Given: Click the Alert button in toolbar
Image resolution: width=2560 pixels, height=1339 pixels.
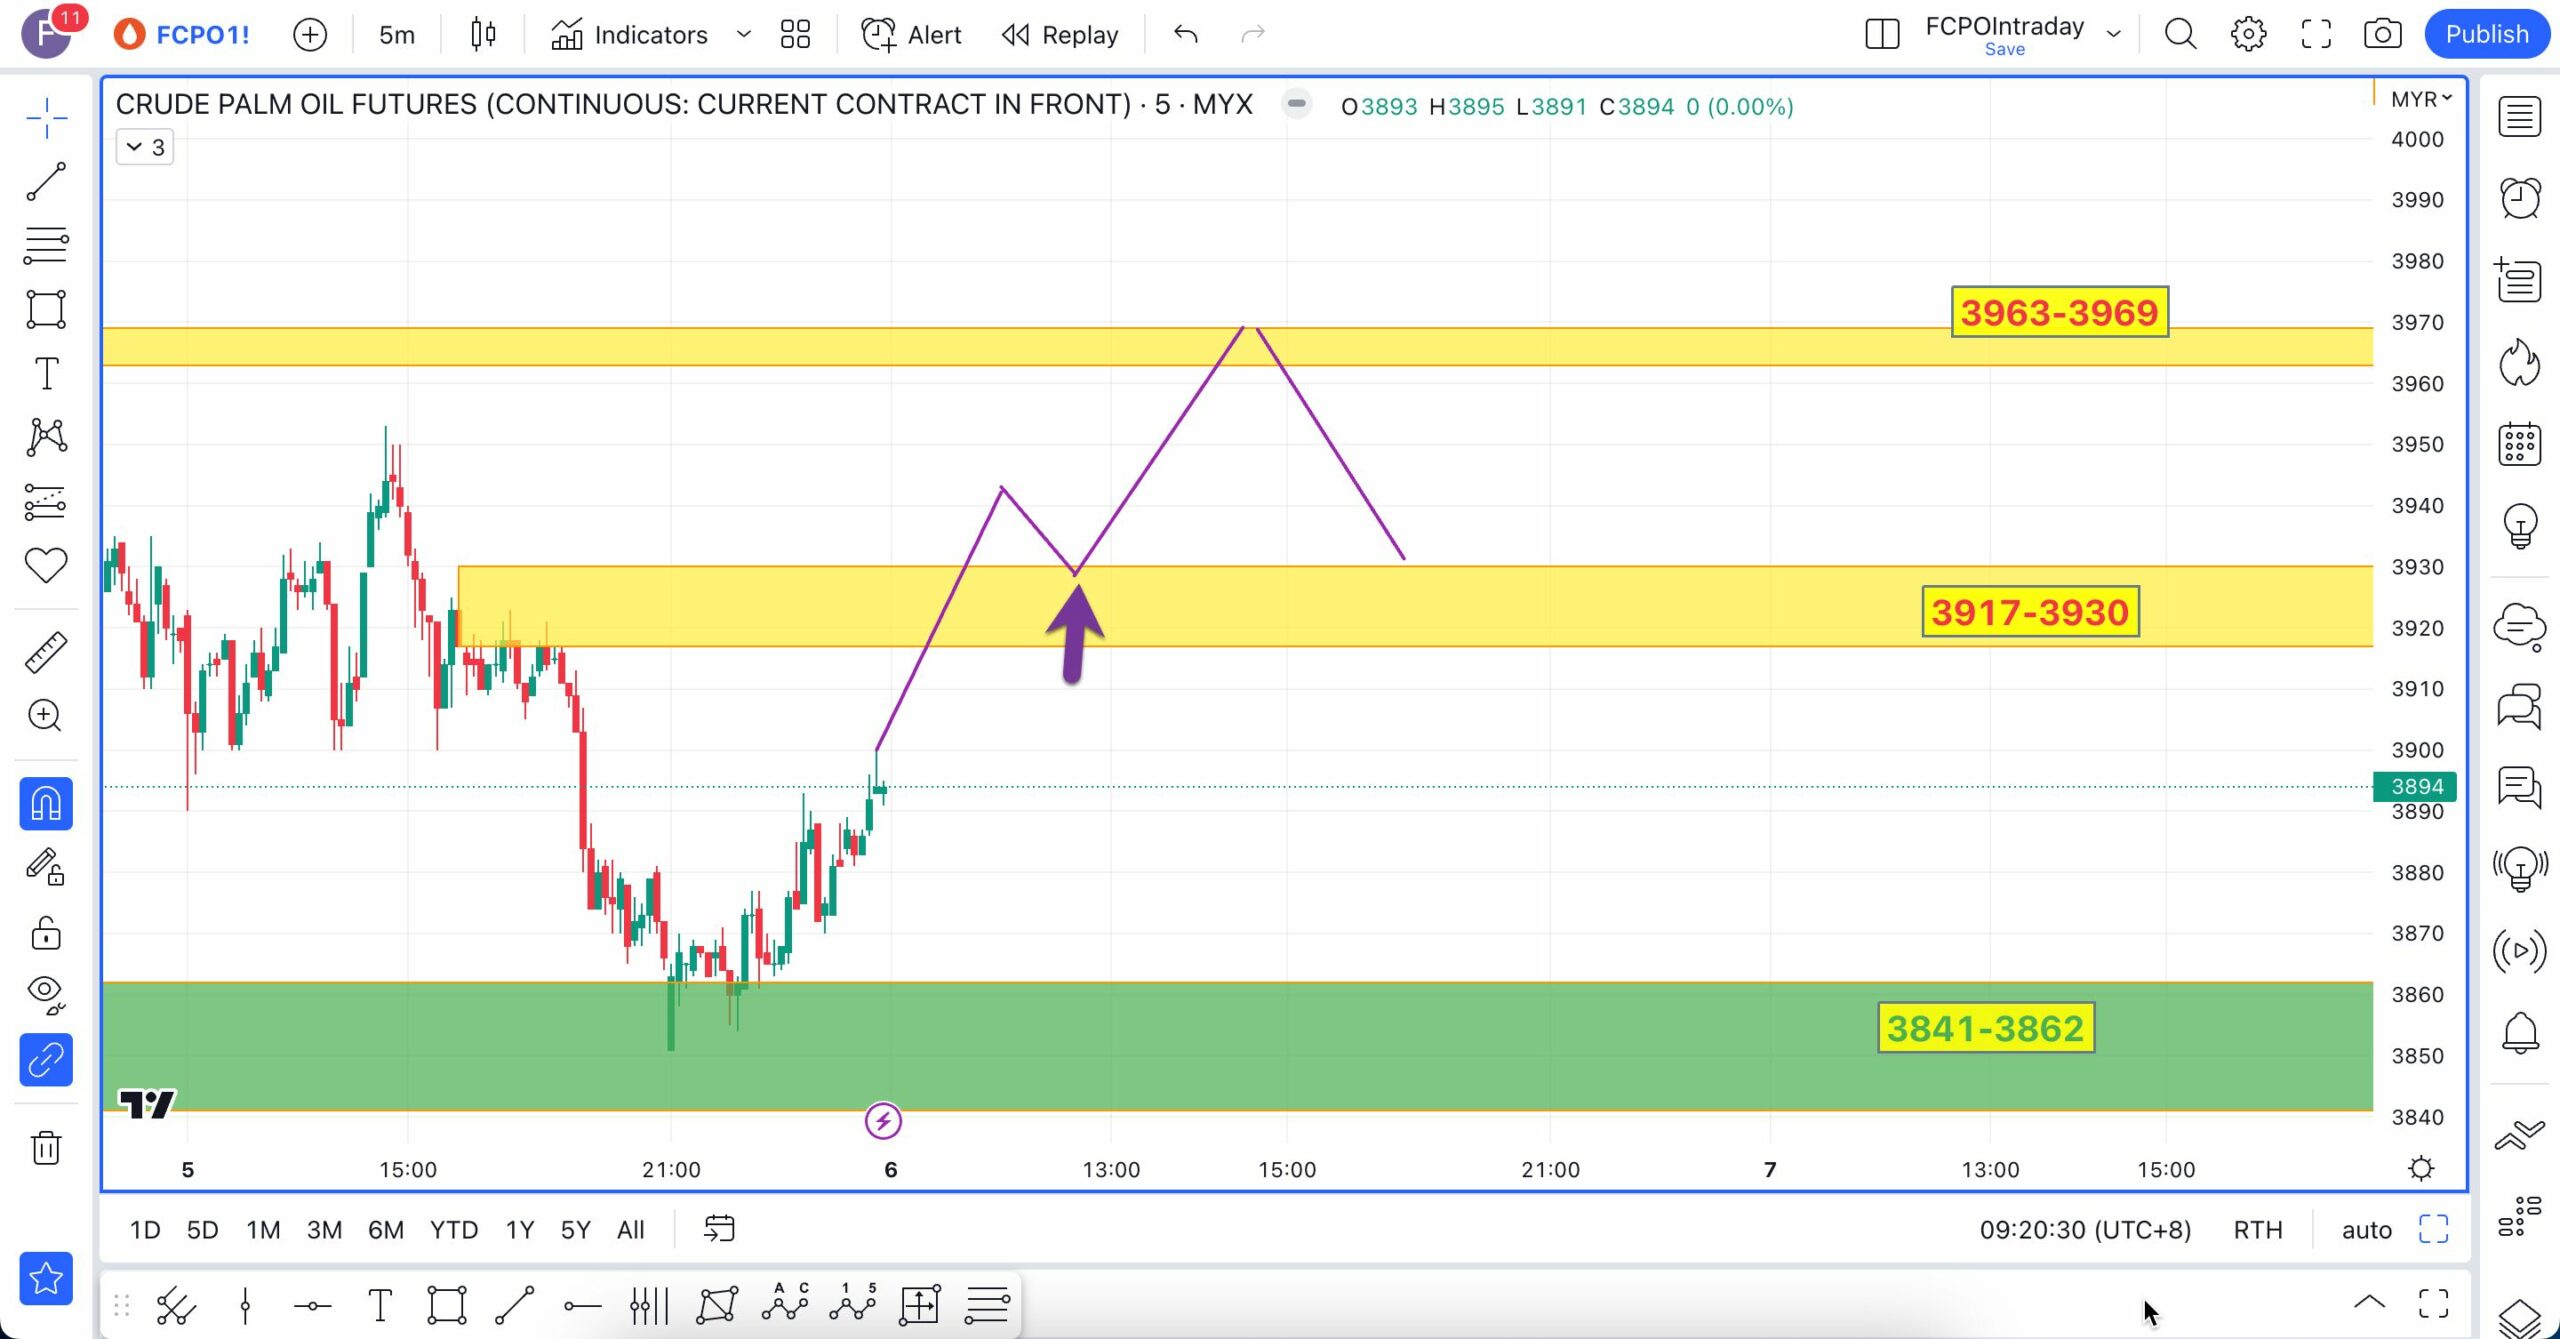Looking at the screenshot, I should [x=911, y=35].
